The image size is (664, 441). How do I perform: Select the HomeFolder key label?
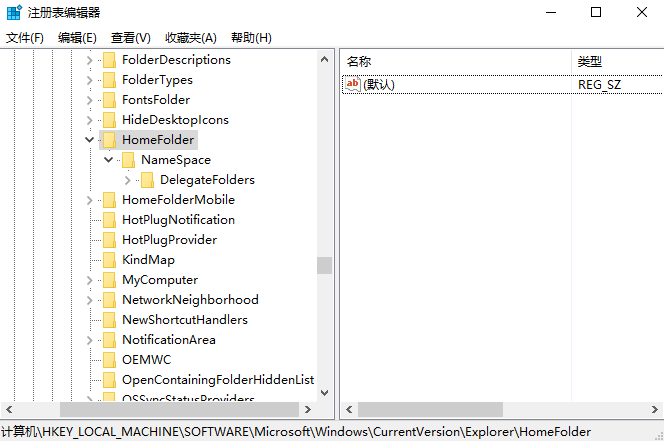click(158, 139)
